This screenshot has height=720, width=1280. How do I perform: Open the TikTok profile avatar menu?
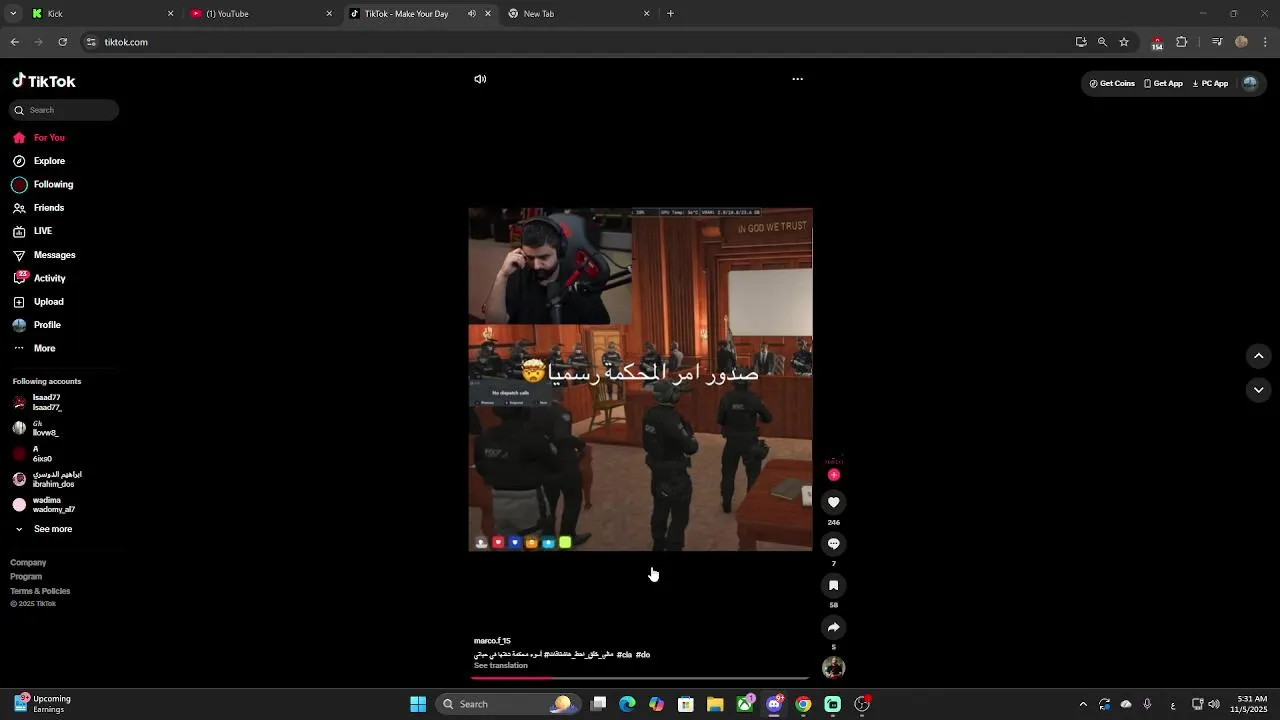pos(1249,84)
